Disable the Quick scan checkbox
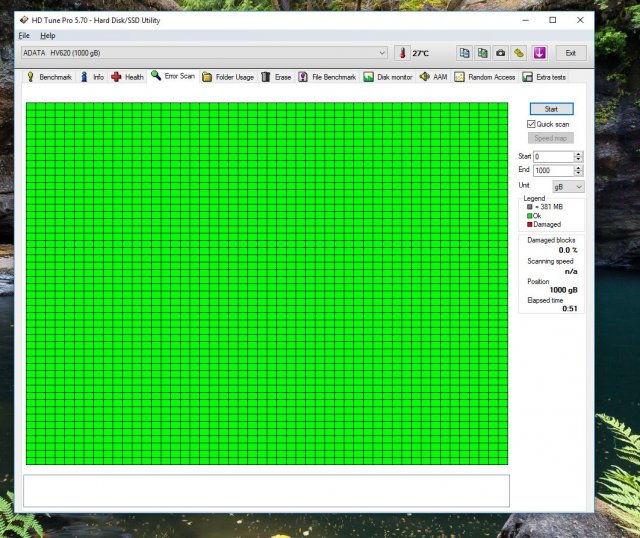 531,124
